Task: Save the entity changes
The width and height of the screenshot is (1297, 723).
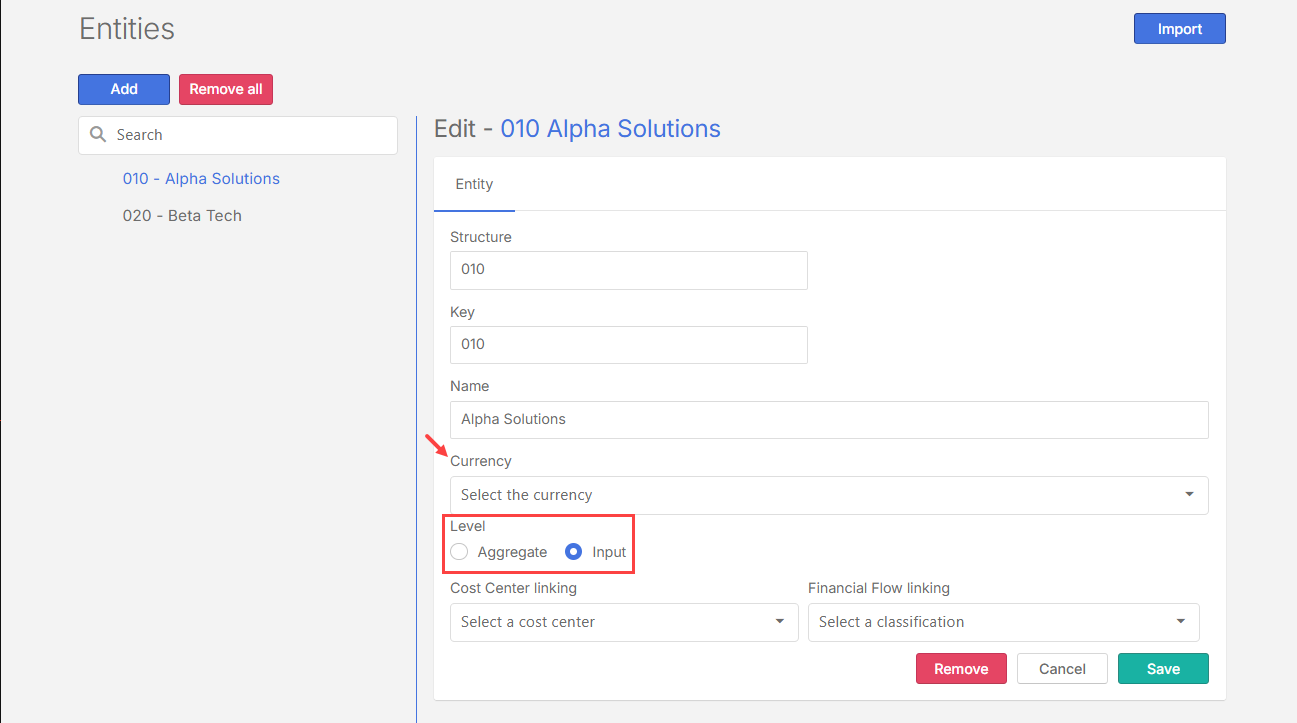Action: (x=1163, y=669)
